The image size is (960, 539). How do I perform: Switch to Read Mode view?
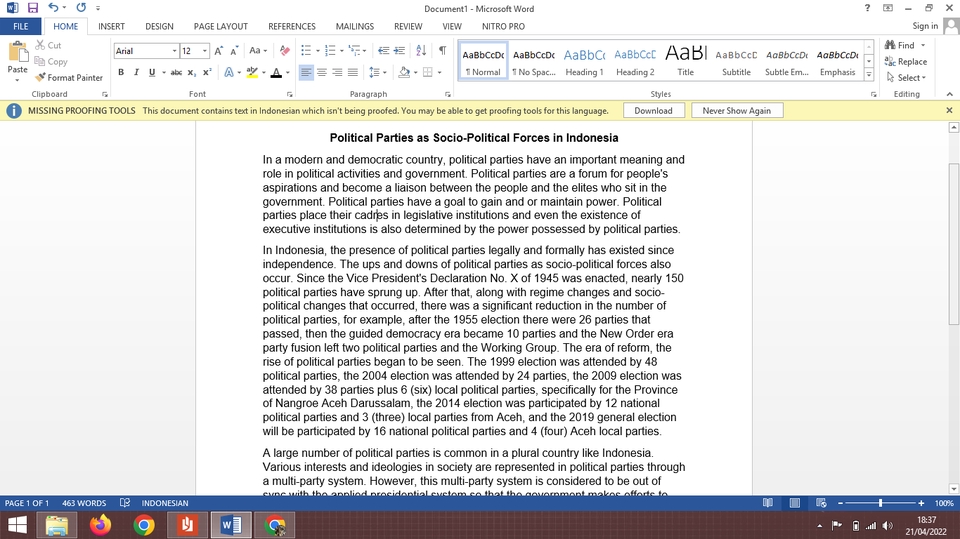point(768,503)
